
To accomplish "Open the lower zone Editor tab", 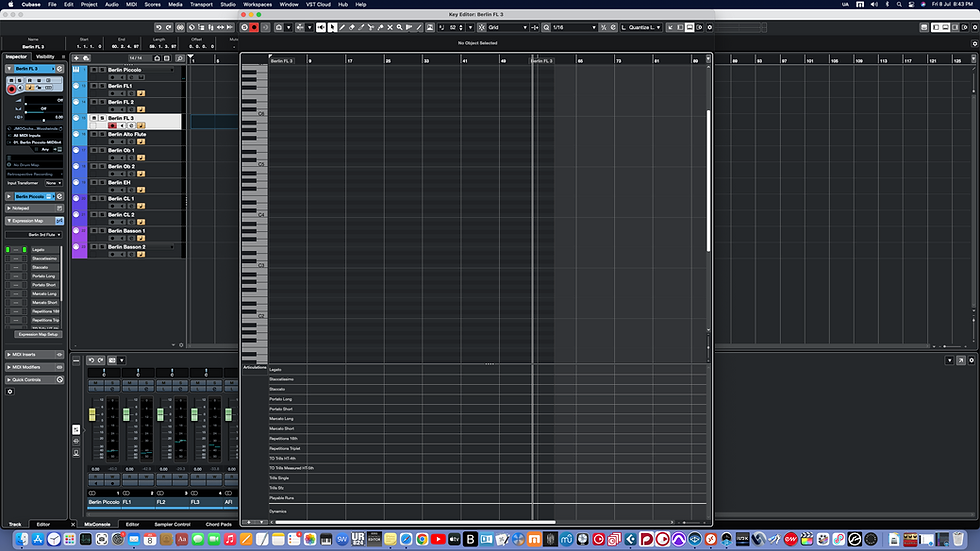I will tap(132, 524).
